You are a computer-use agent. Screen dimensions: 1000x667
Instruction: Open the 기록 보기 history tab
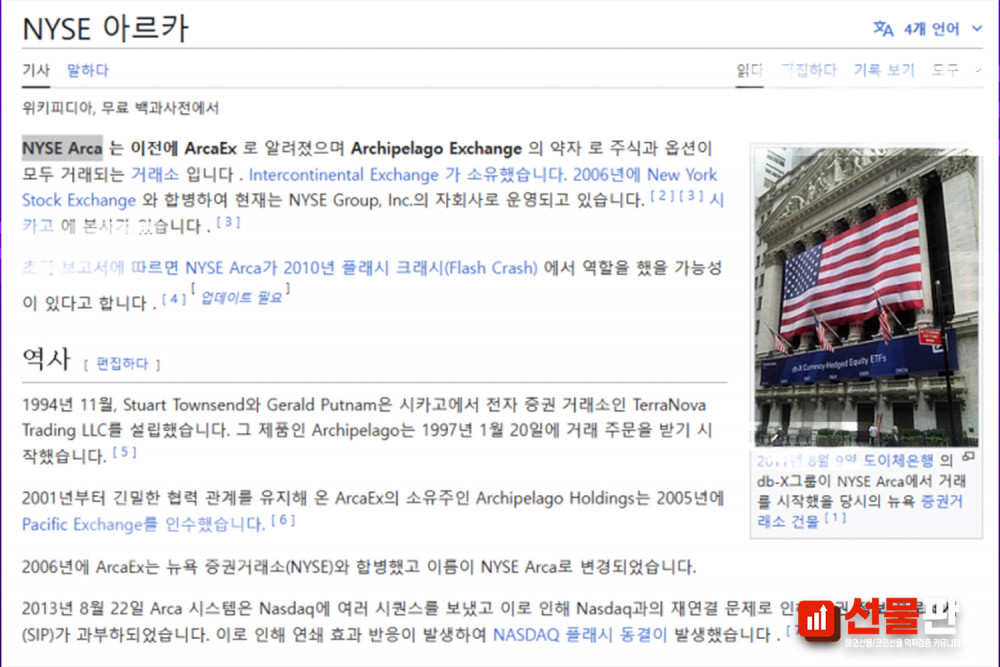(883, 70)
